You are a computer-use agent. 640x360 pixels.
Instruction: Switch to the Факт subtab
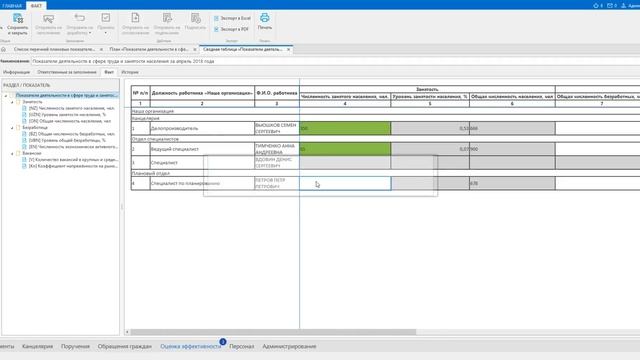coord(109,72)
